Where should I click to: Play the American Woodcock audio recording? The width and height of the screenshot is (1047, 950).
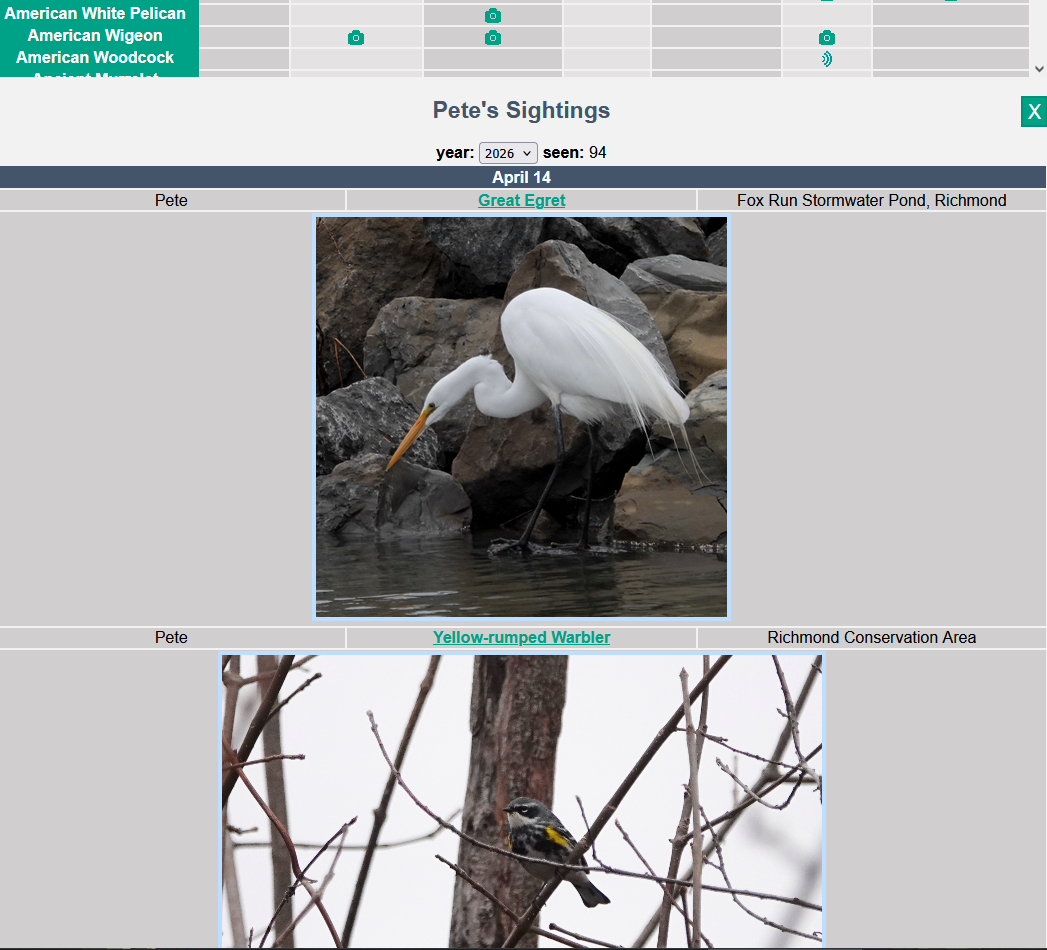click(825, 58)
